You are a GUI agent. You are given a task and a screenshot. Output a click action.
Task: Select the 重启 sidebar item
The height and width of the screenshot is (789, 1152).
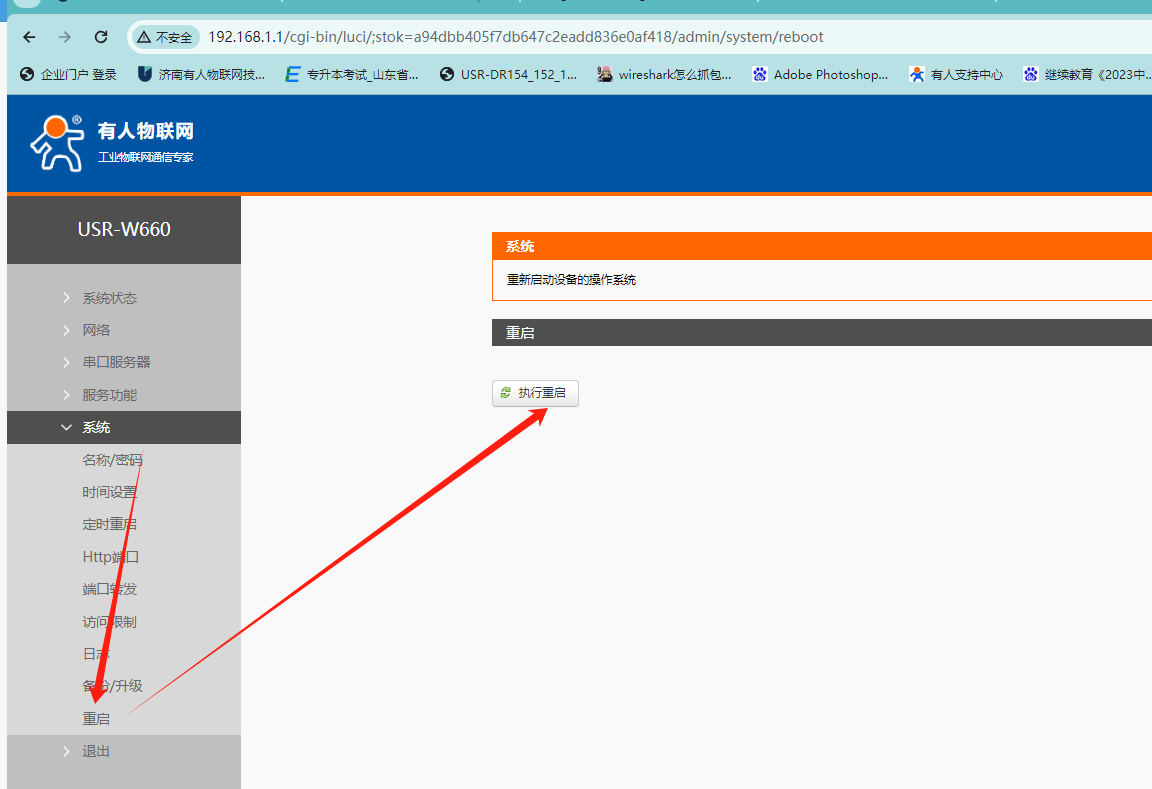(96, 719)
